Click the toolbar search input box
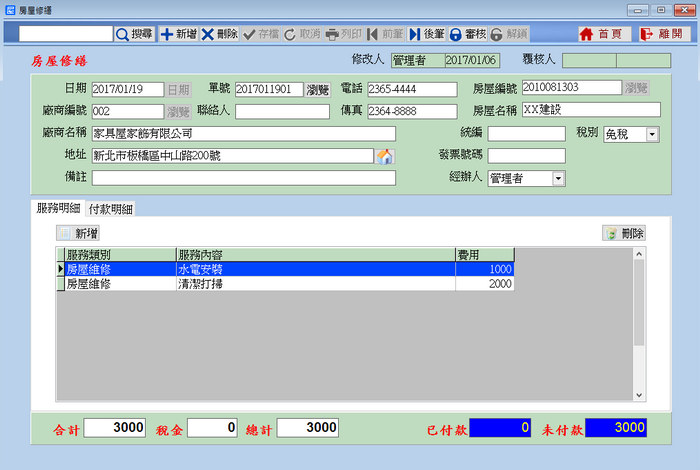Viewport: 700px width, 470px height. [x=66, y=34]
